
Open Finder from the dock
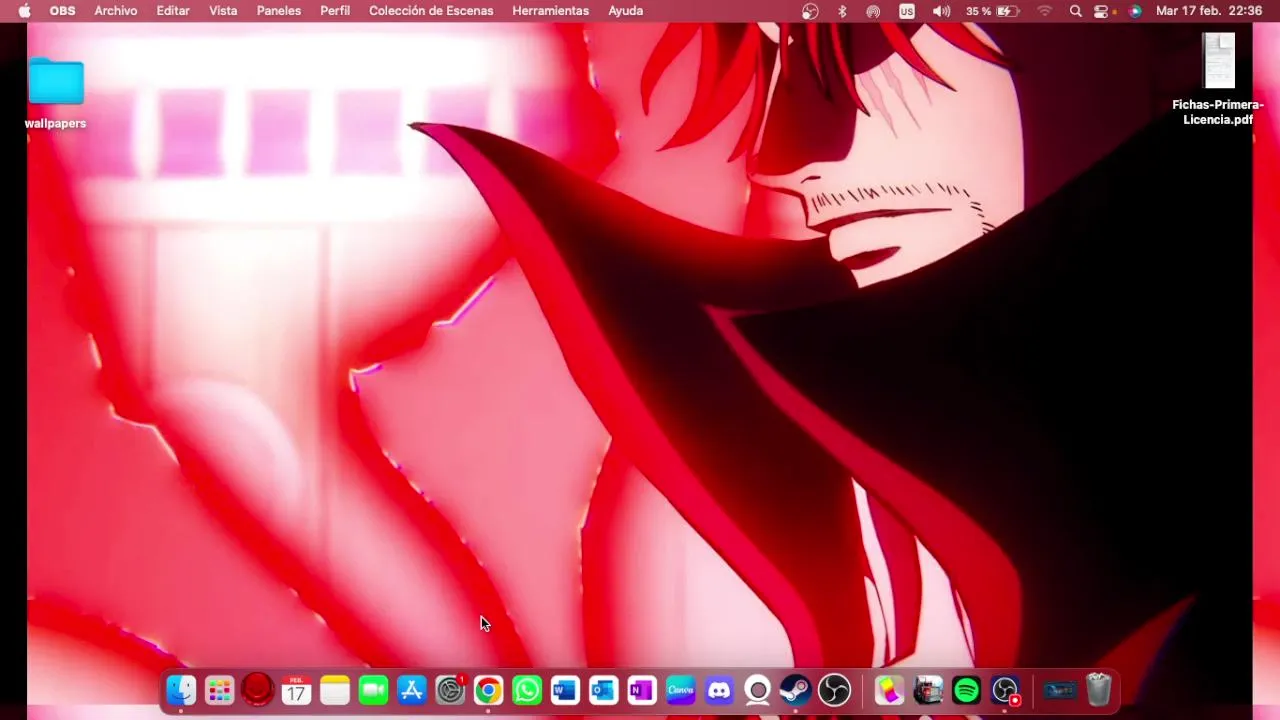point(181,690)
